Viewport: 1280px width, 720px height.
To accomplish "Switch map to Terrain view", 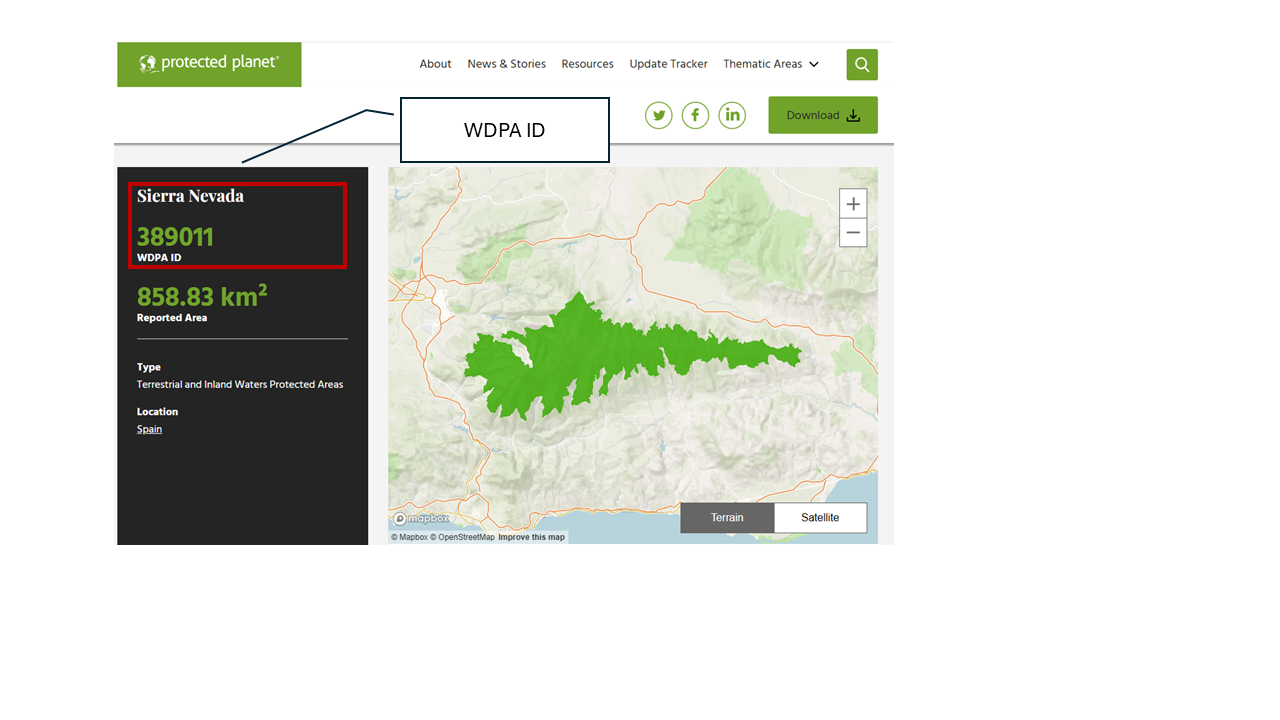I will coord(727,518).
